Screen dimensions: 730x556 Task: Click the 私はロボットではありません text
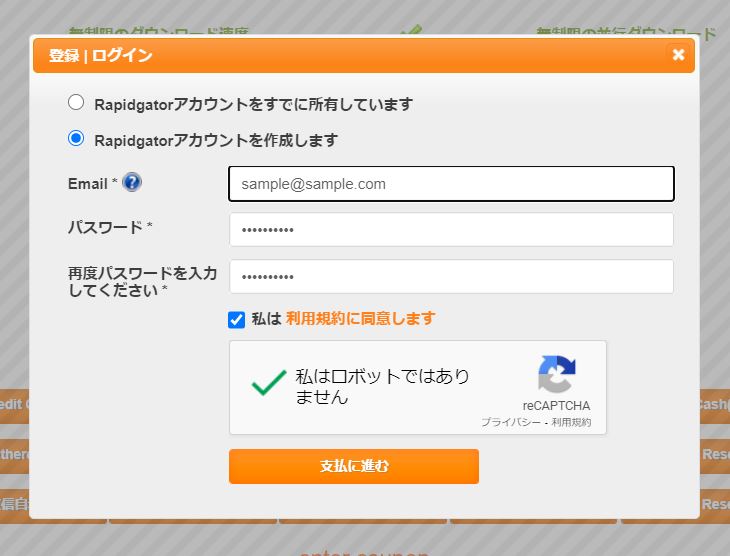[382, 386]
